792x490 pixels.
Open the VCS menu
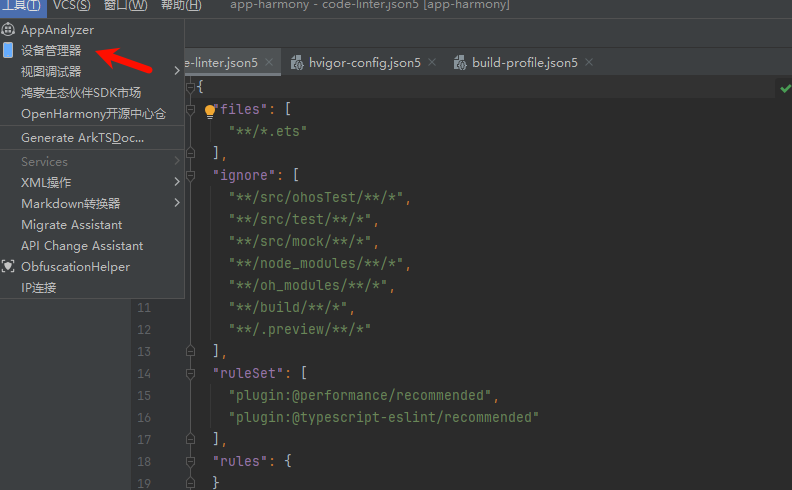tap(72, 5)
